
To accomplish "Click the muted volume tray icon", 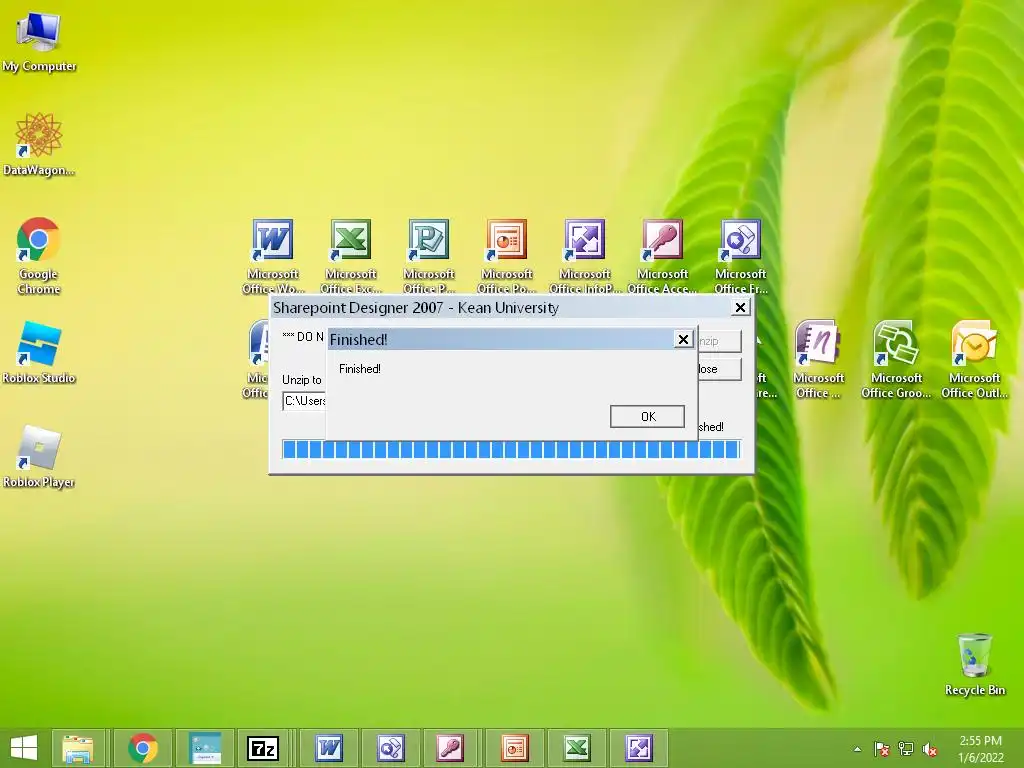I will pos(930,749).
